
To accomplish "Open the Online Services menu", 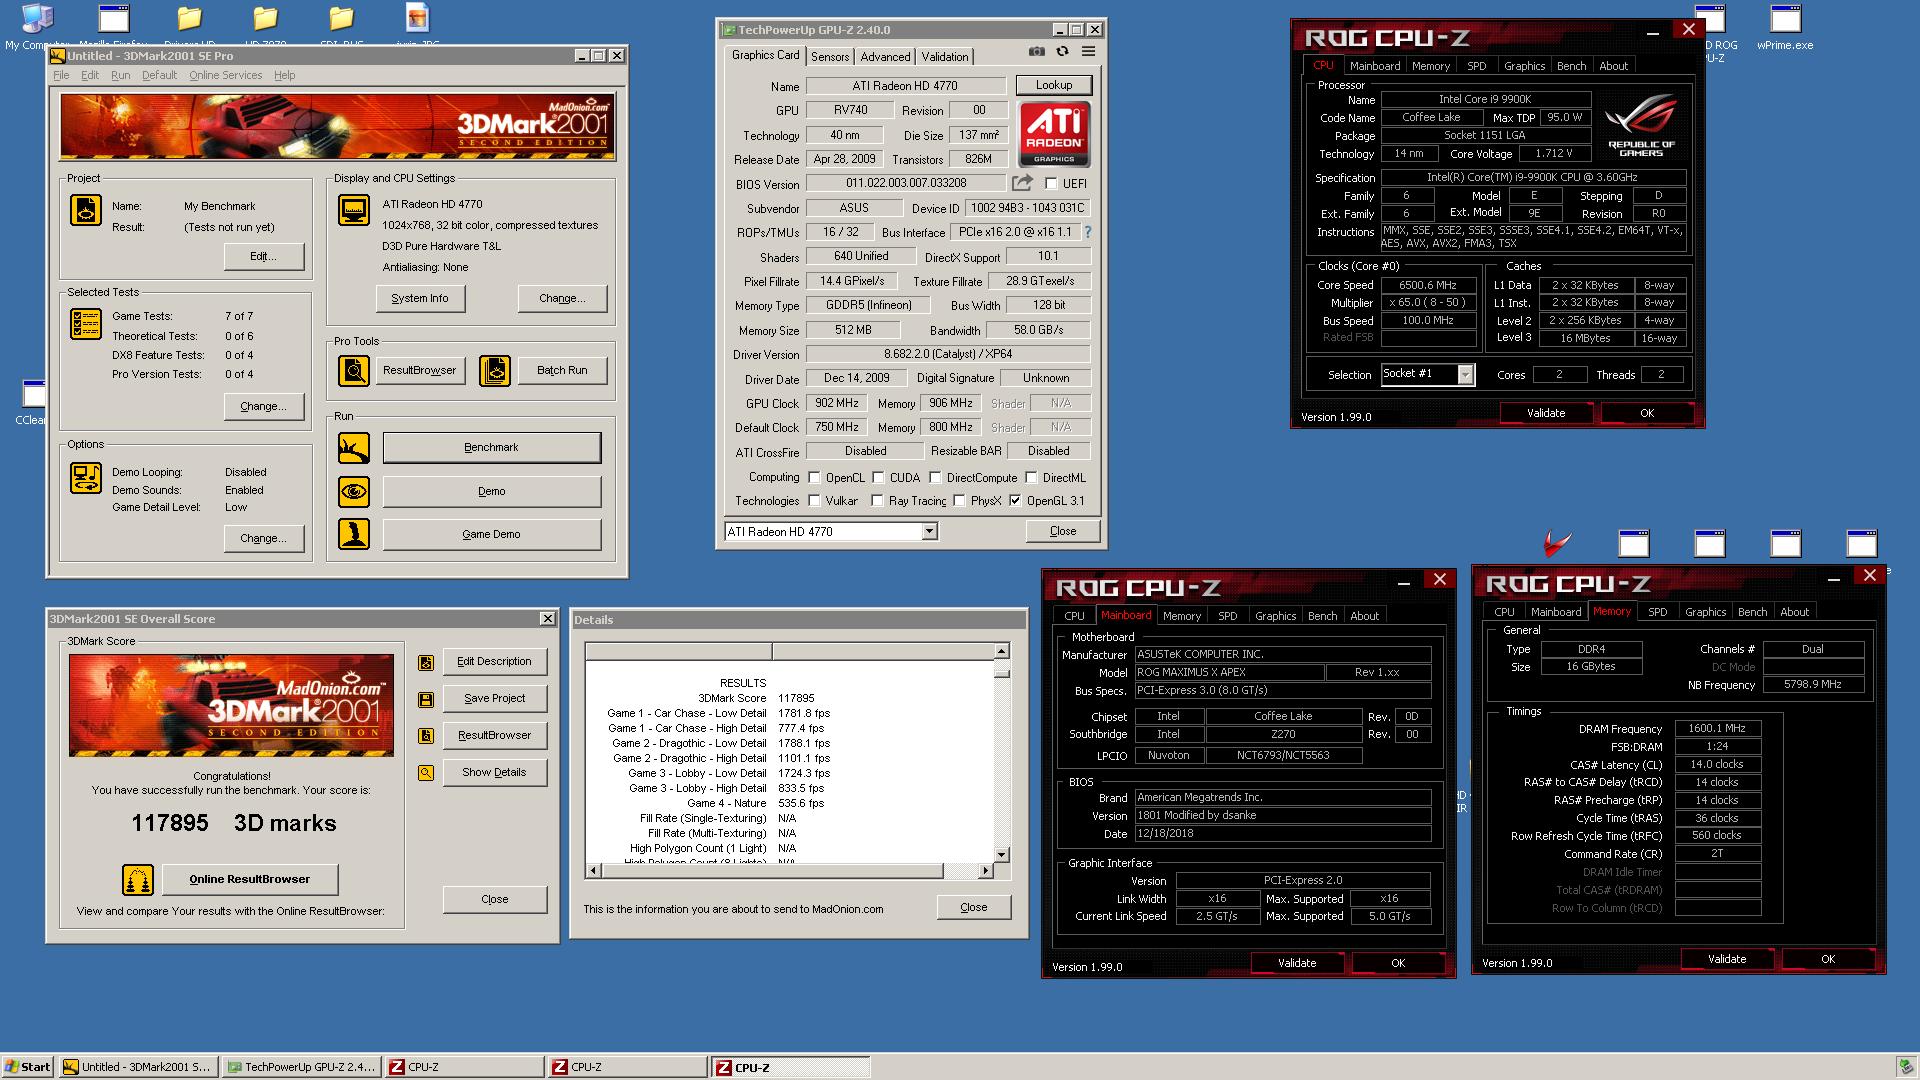I will [x=225, y=75].
